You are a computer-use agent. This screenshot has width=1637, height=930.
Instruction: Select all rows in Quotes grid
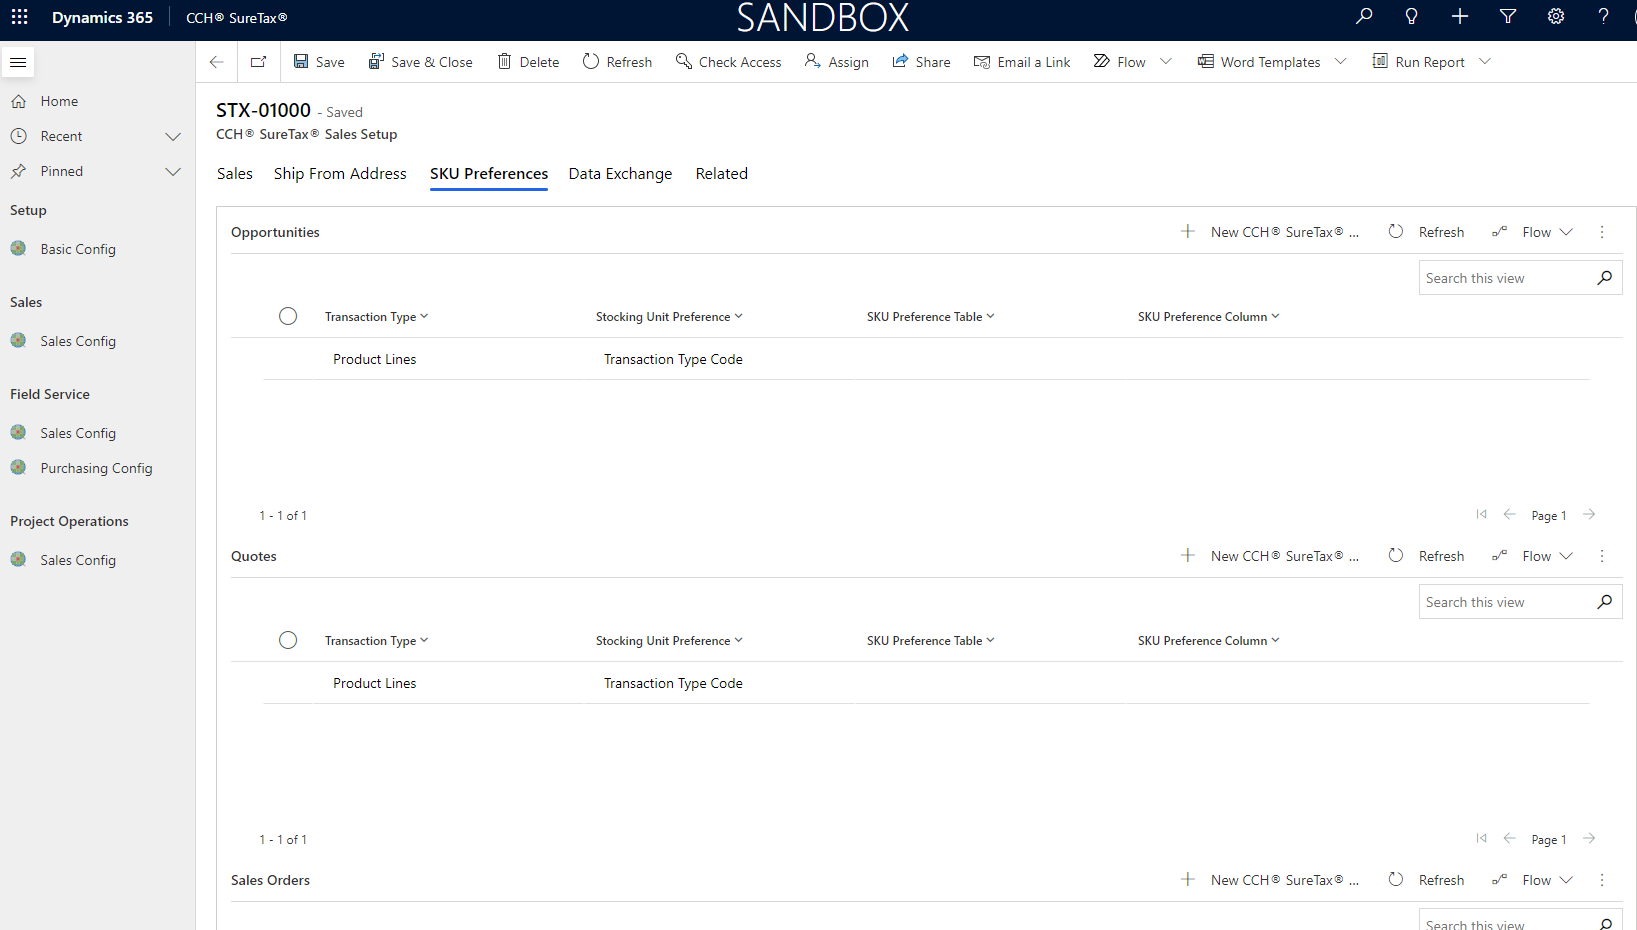click(x=288, y=640)
